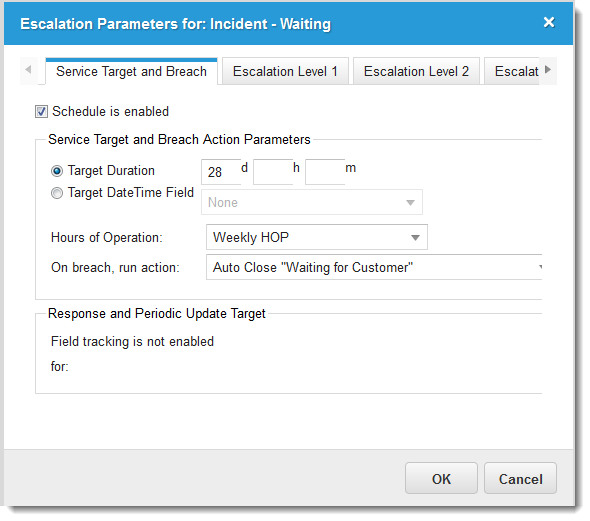590x521 pixels.
Task: Open the disabled None datetime dropdown
Action: pyautogui.click(x=312, y=202)
